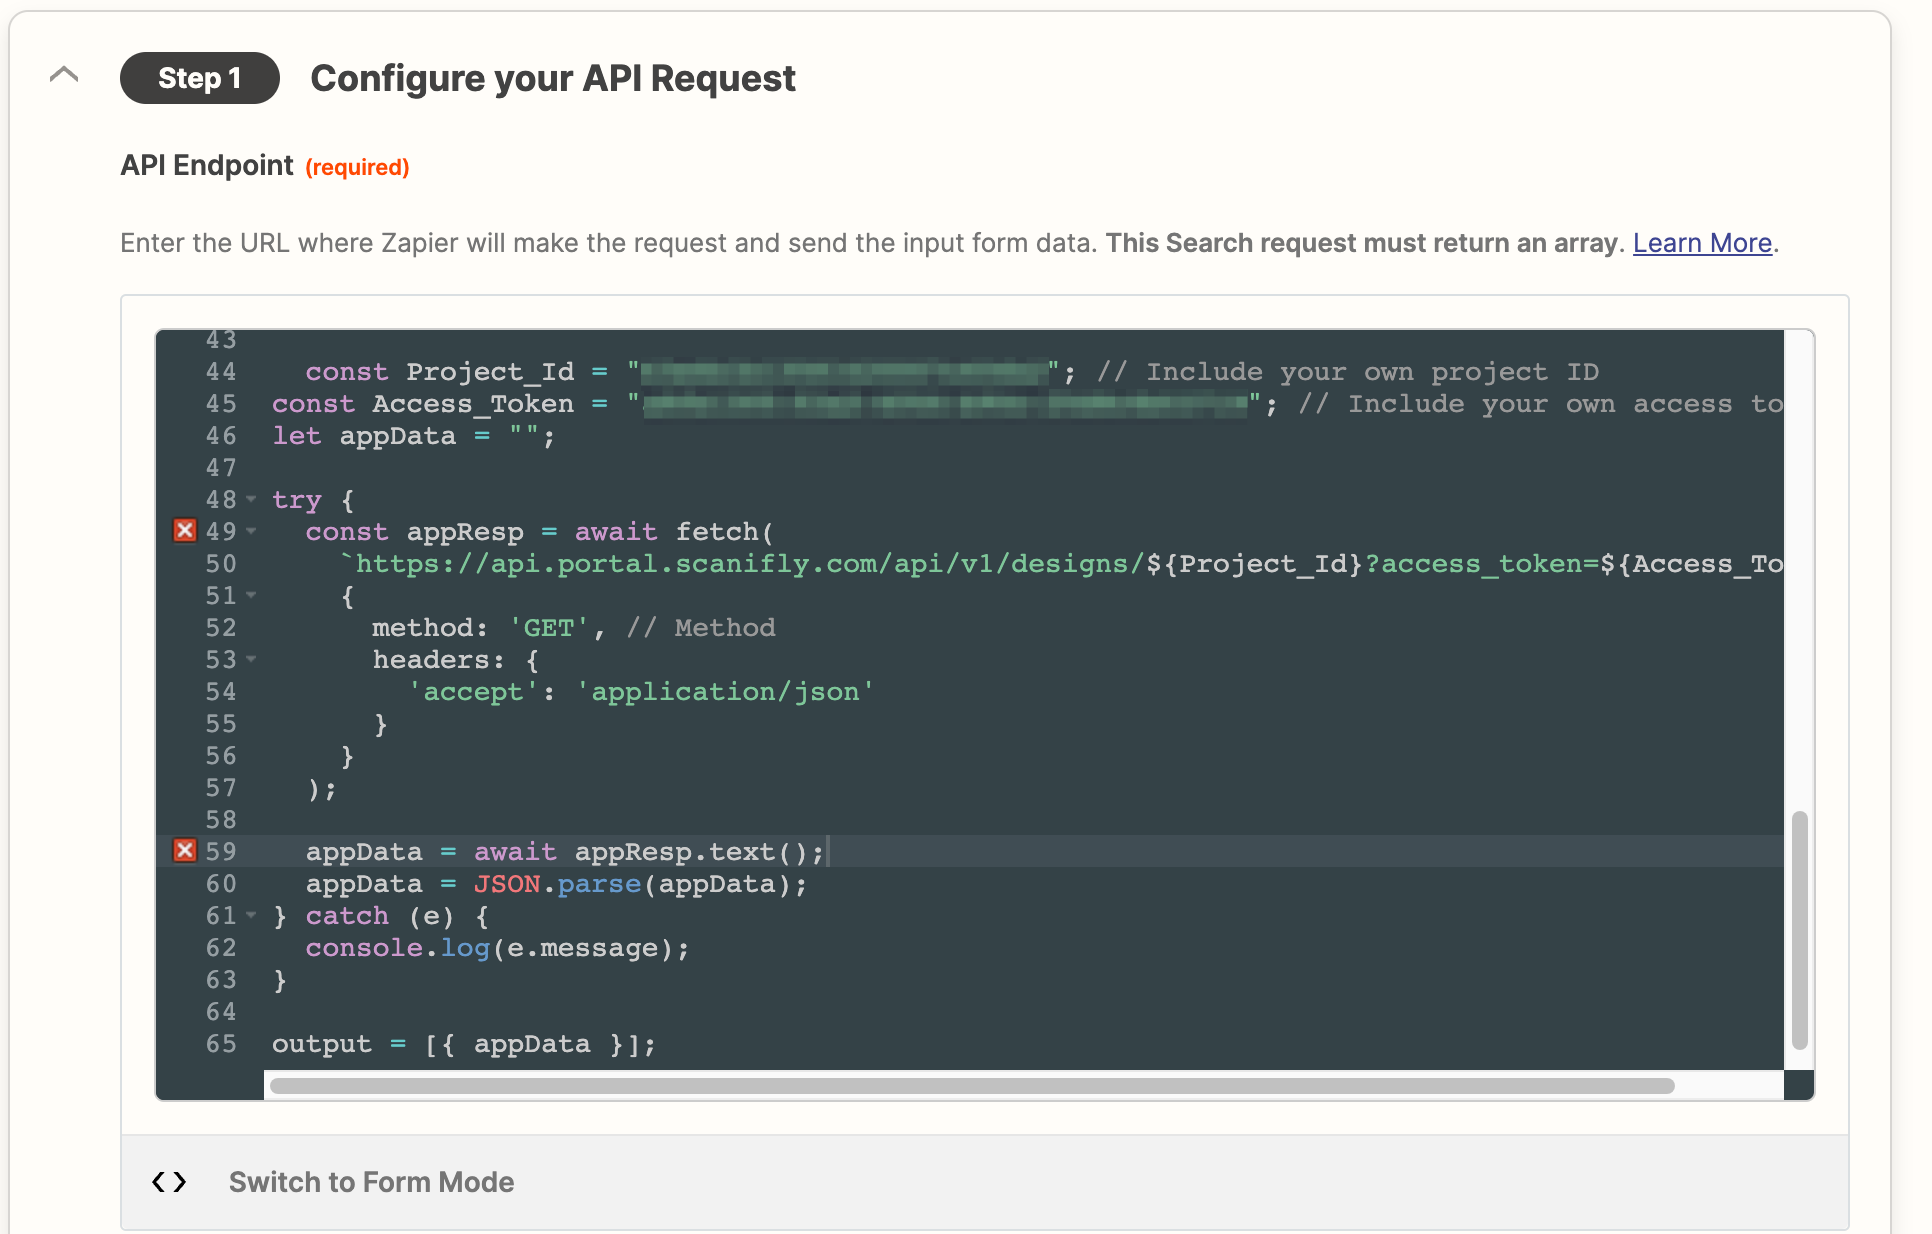The width and height of the screenshot is (1932, 1234).
Task: Collapse Step 1 section with chevron
Action: [x=64, y=75]
